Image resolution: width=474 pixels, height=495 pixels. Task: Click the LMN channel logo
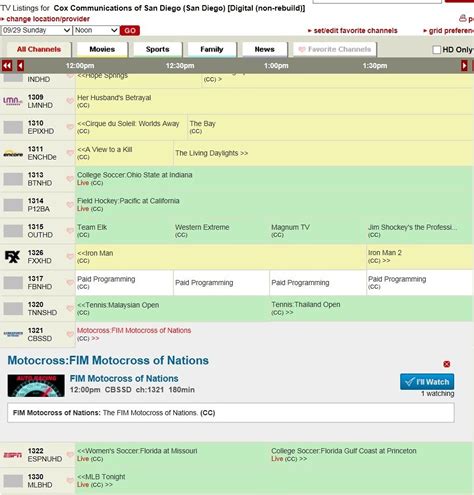pos(13,101)
